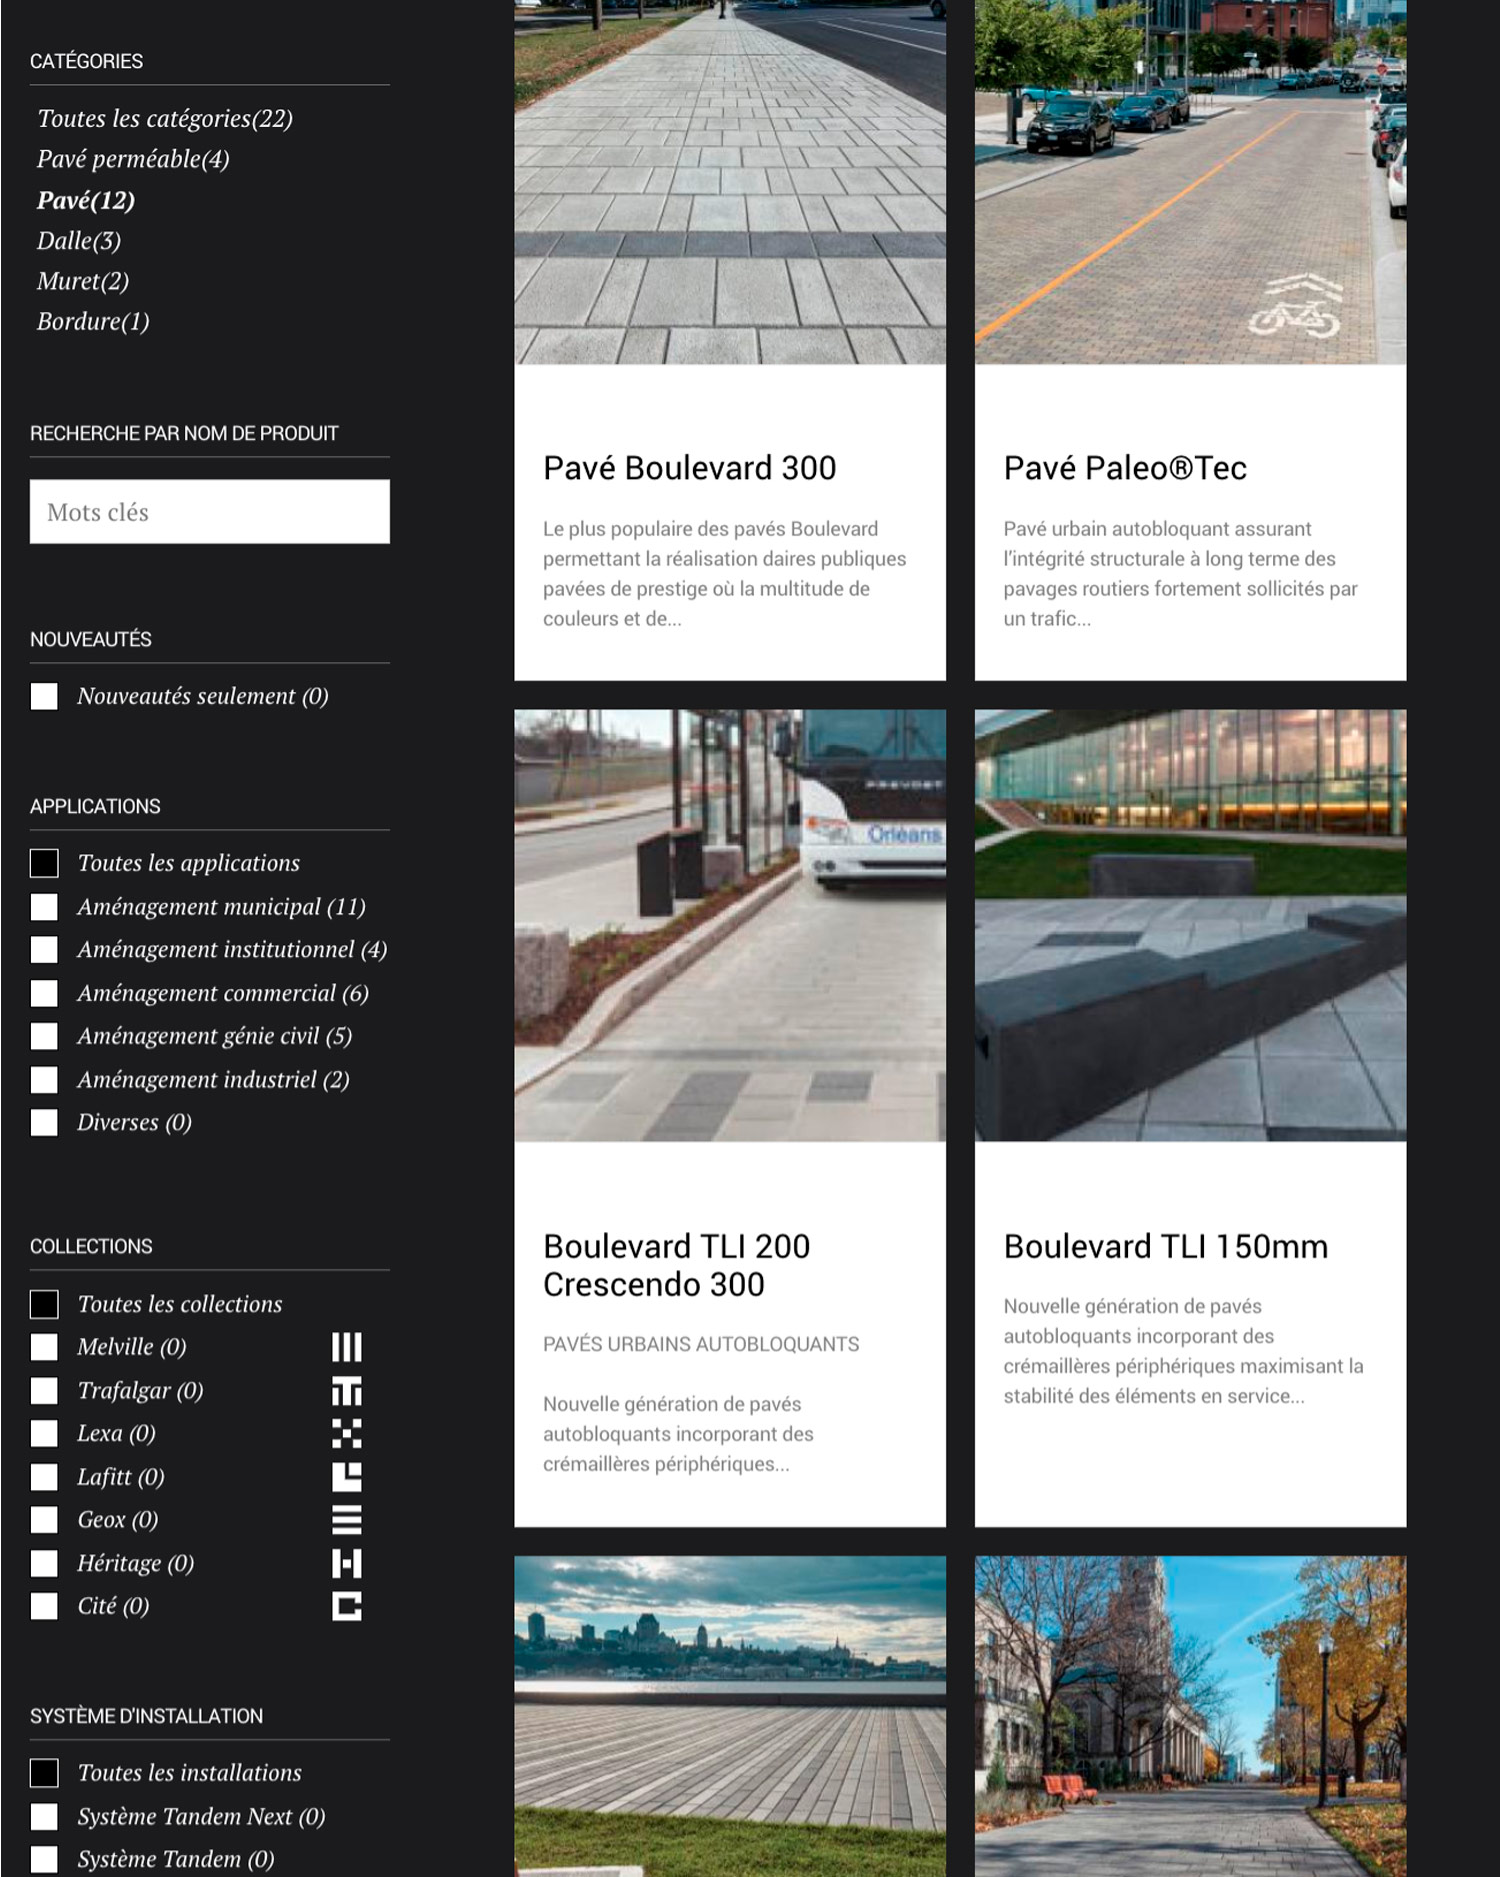Click the Trafalgar collection pattern icon
The height and width of the screenshot is (1877, 1500).
(x=347, y=1391)
